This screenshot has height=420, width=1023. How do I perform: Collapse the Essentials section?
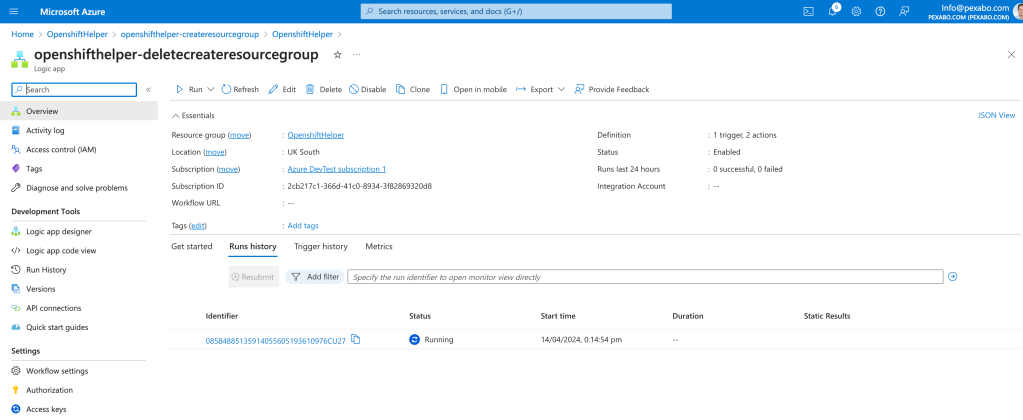point(193,115)
